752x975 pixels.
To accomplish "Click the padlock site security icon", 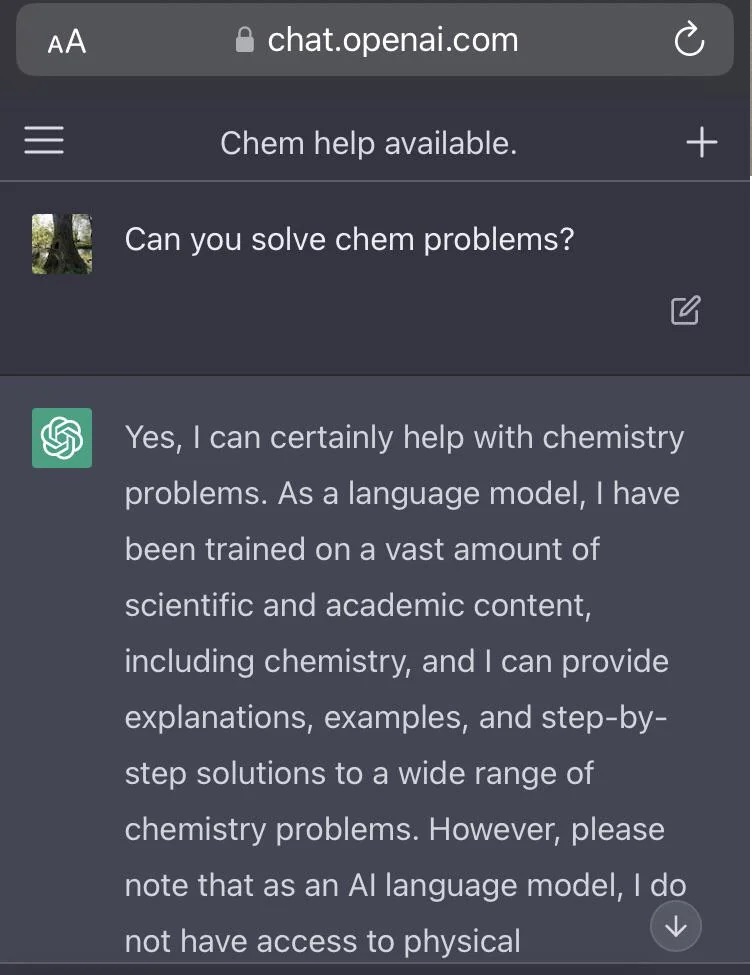I will coord(244,40).
